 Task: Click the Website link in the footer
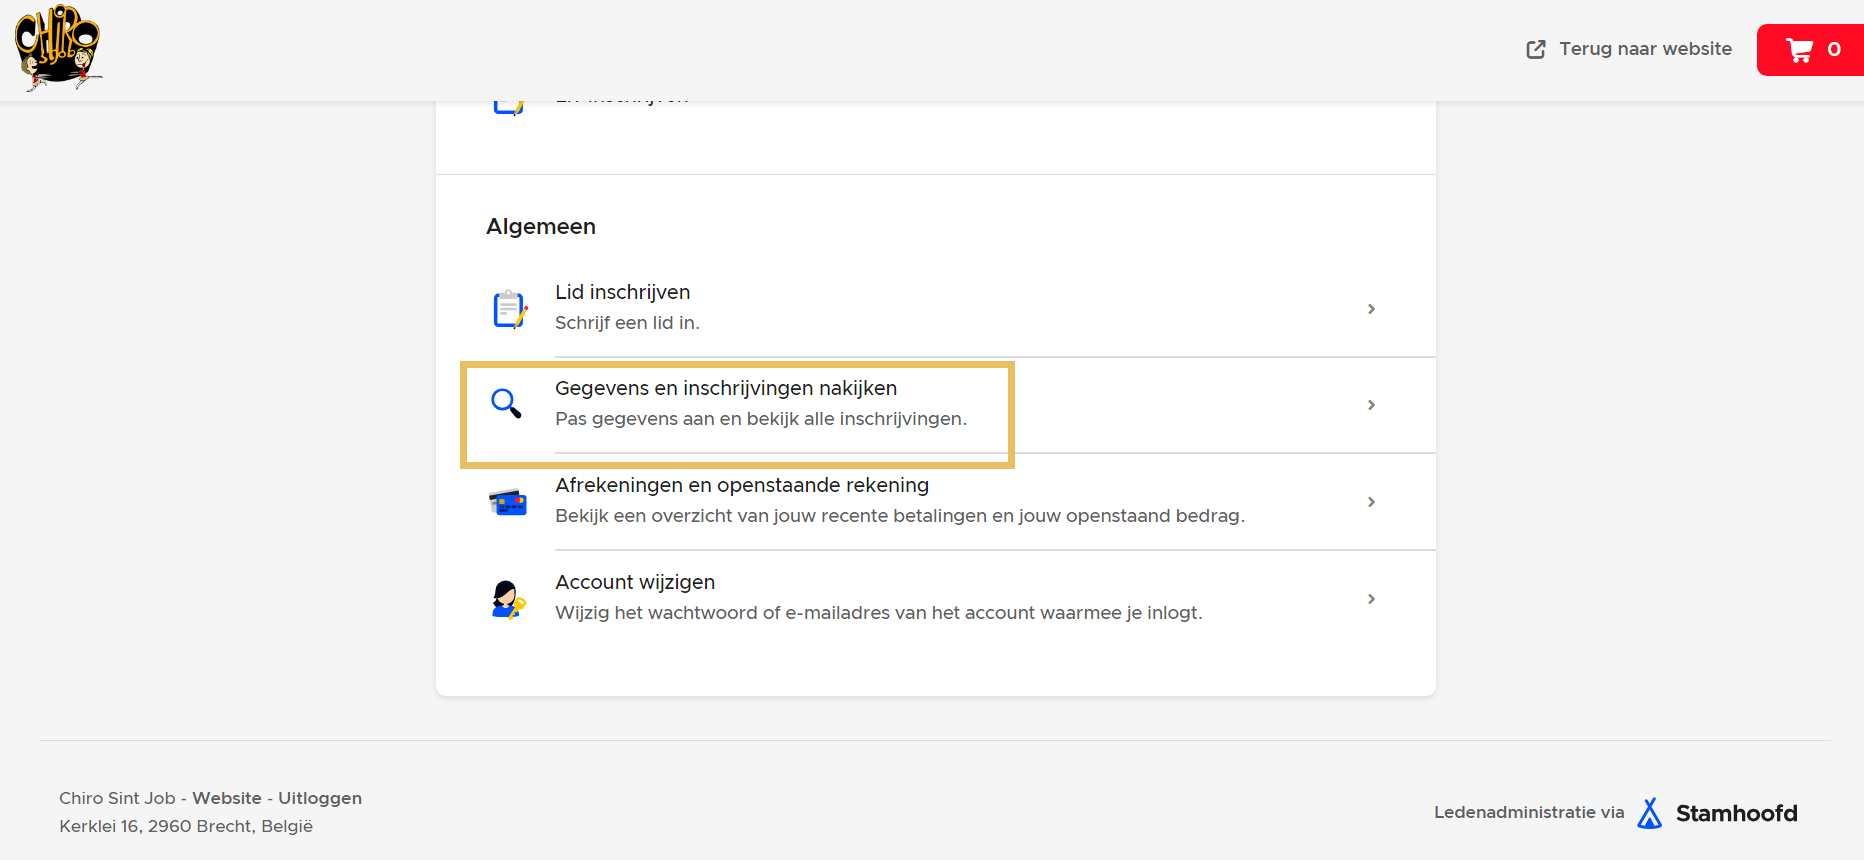coord(227,798)
